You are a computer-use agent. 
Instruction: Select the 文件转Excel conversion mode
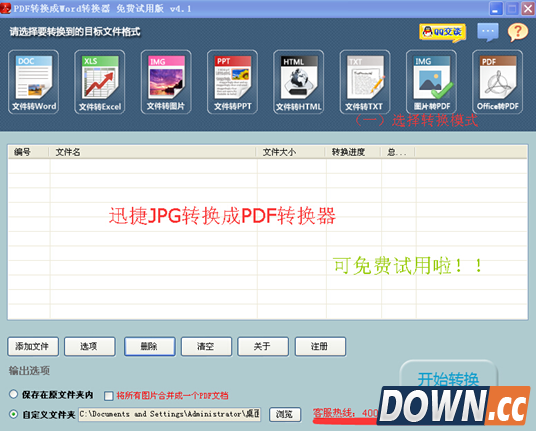pos(99,82)
